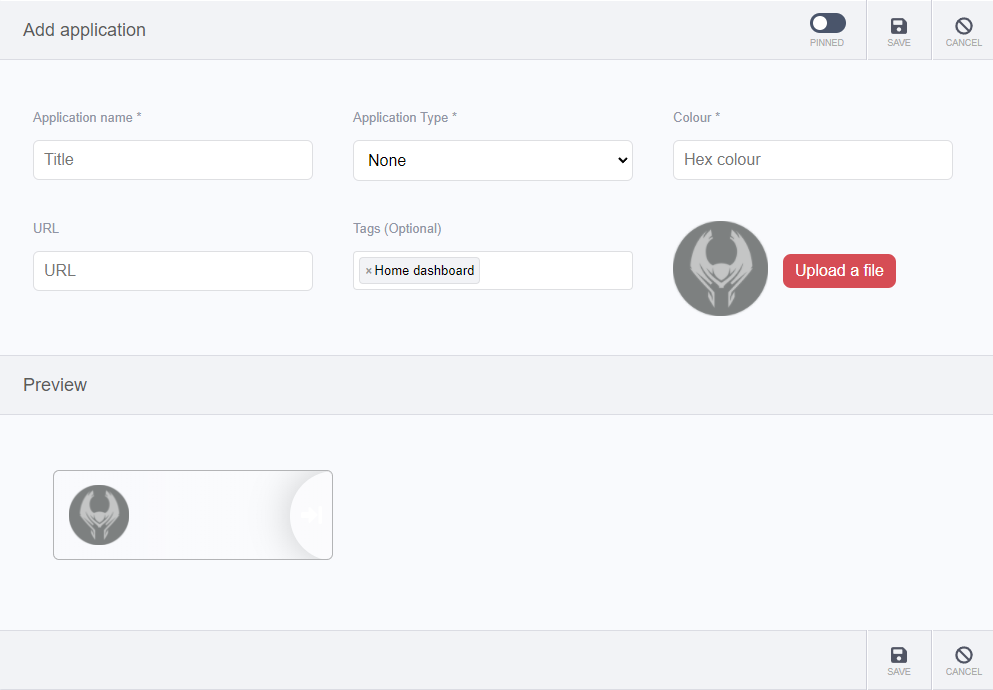This screenshot has width=993, height=690.
Task: Click the Save icon in the bottom footer bar
Action: point(898,655)
